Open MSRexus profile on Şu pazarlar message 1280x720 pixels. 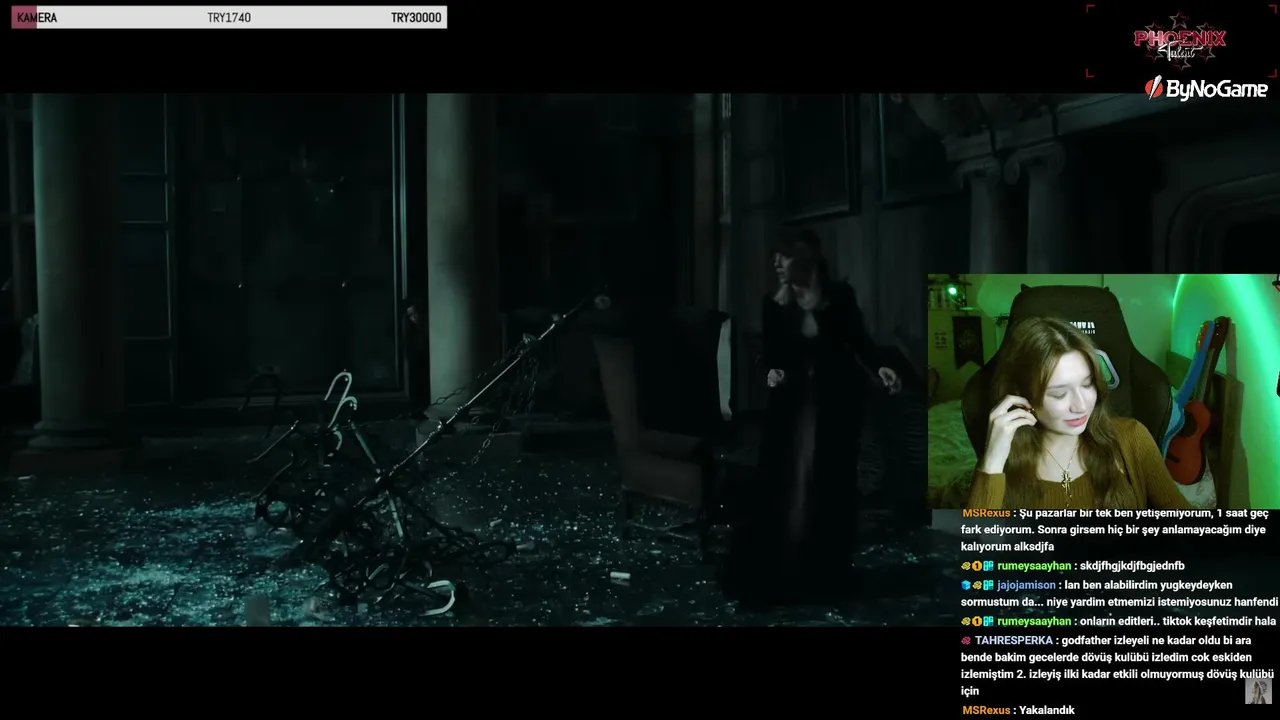tap(986, 513)
